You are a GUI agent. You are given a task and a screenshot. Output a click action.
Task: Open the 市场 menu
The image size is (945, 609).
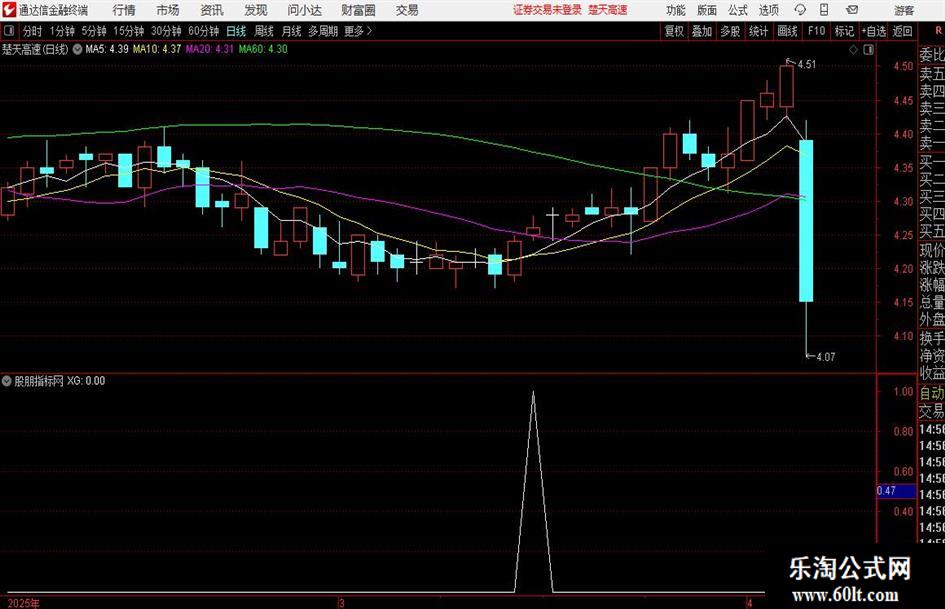coord(168,10)
